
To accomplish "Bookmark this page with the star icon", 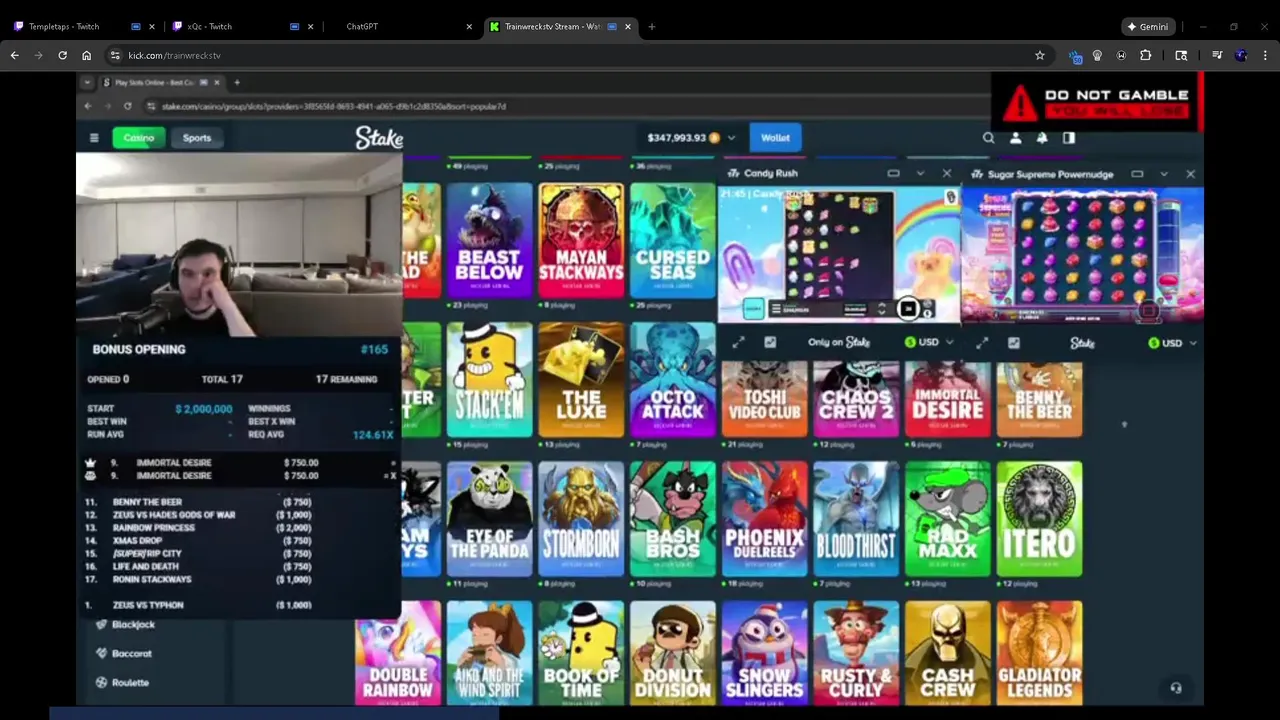I will pyautogui.click(x=1040, y=55).
